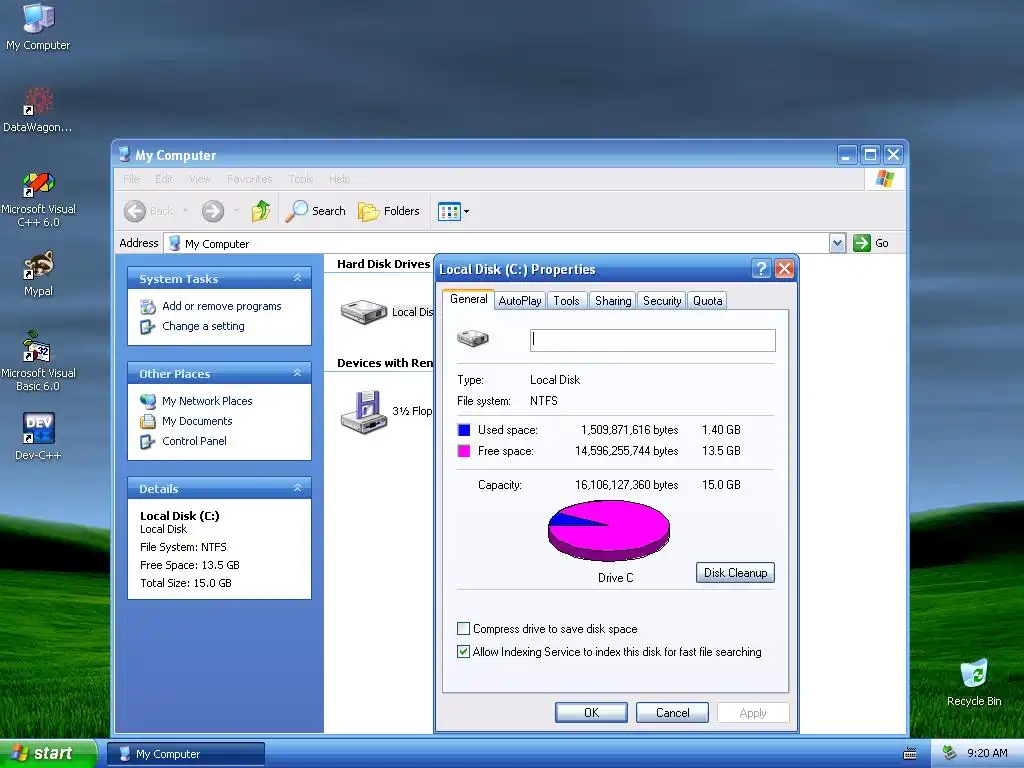The height and width of the screenshot is (768, 1024).
Task: Open the Forward history dropdown arrow
Action: coord(236,211)
